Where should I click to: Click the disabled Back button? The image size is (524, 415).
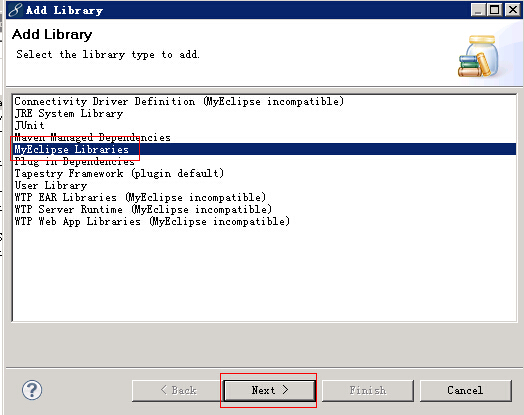point(178,390)
